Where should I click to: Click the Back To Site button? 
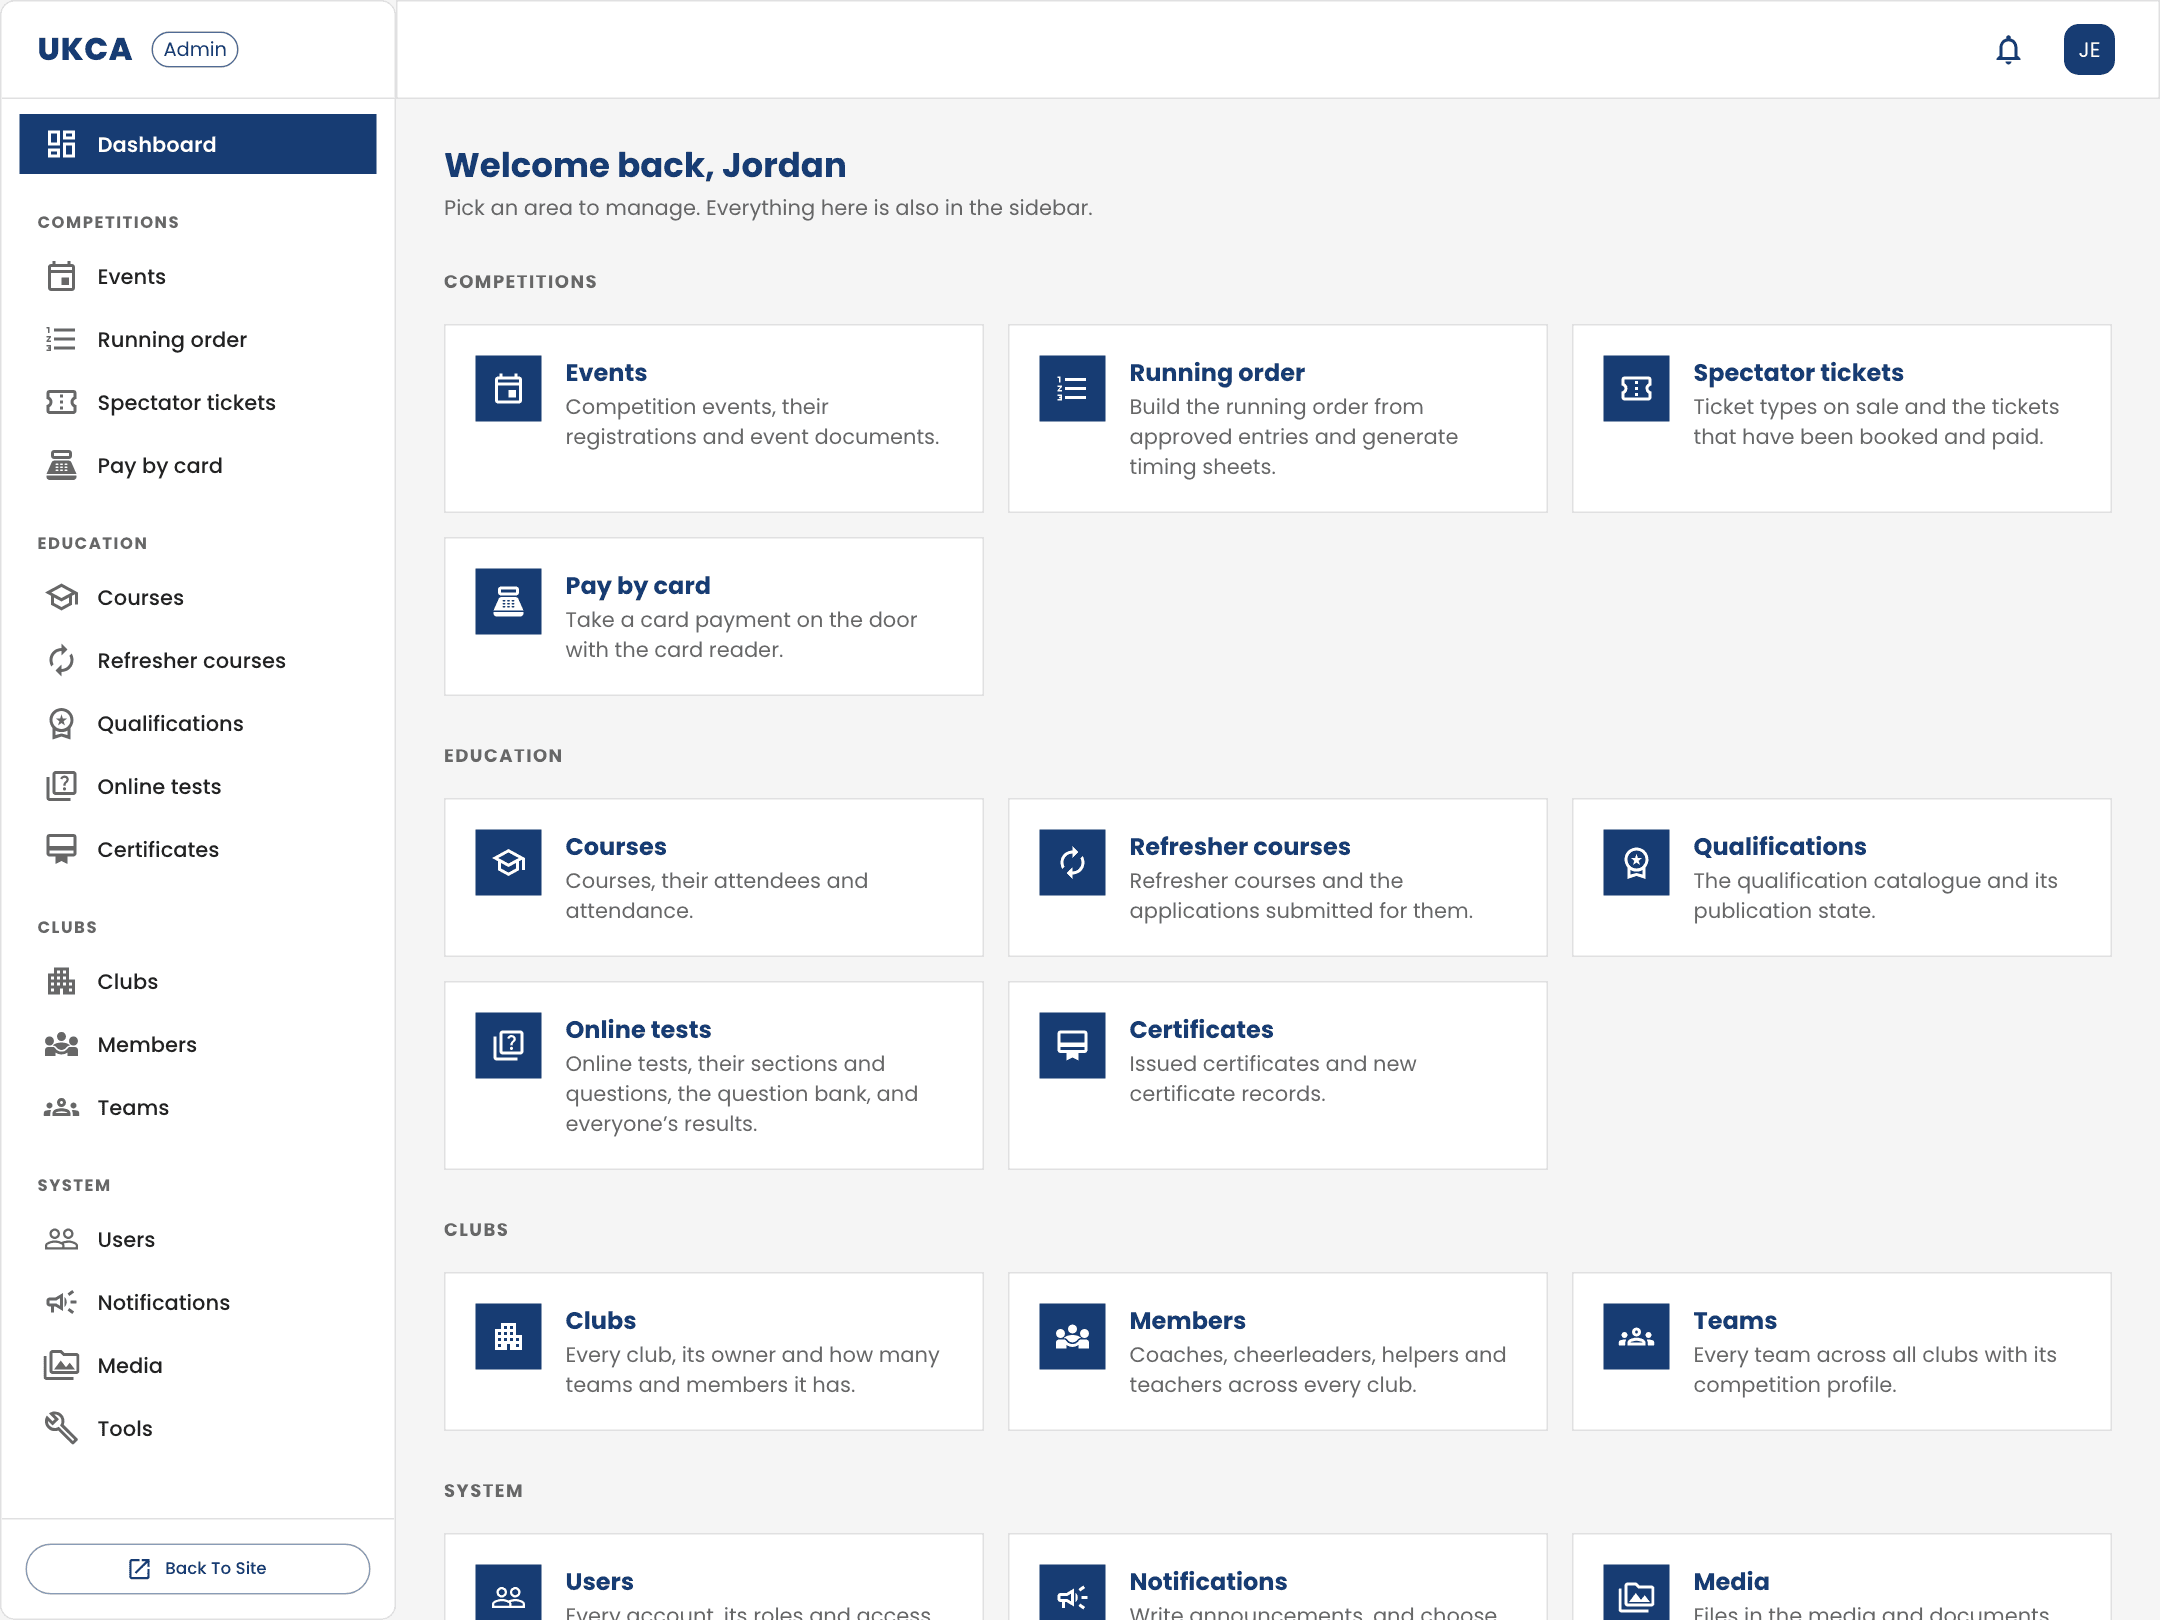[x=198, y=1568]
